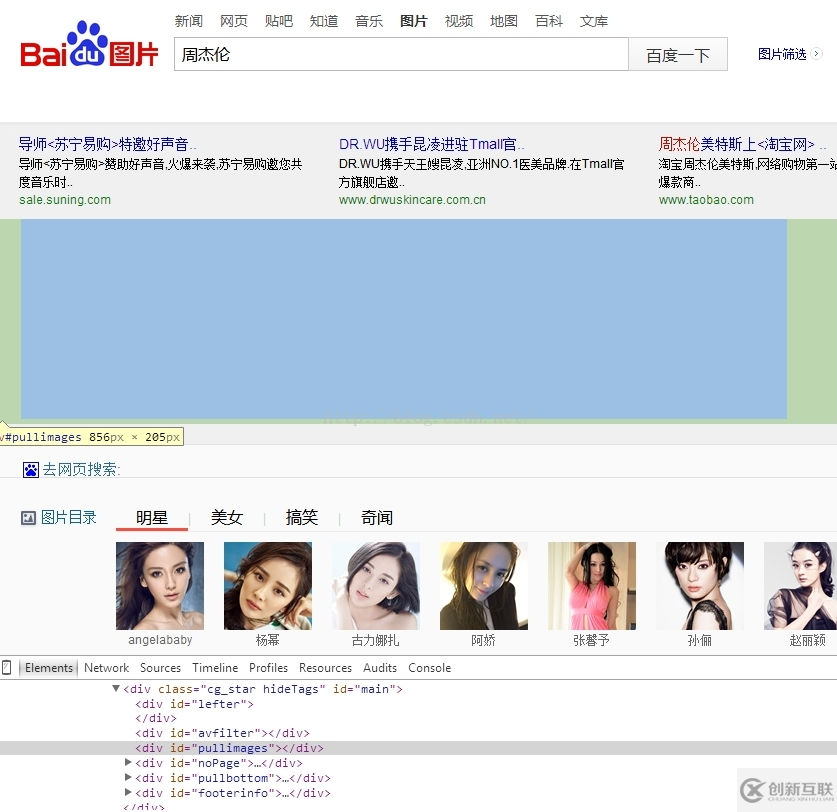Expand the div id="pullbottom" node

pos(128,777)
